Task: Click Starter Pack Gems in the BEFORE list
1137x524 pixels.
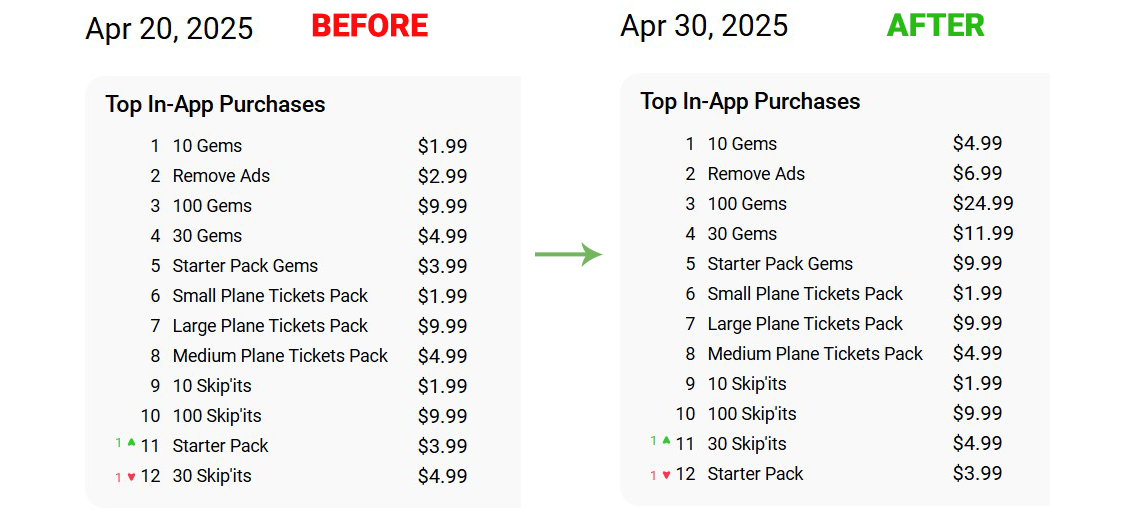Action: 245,266
